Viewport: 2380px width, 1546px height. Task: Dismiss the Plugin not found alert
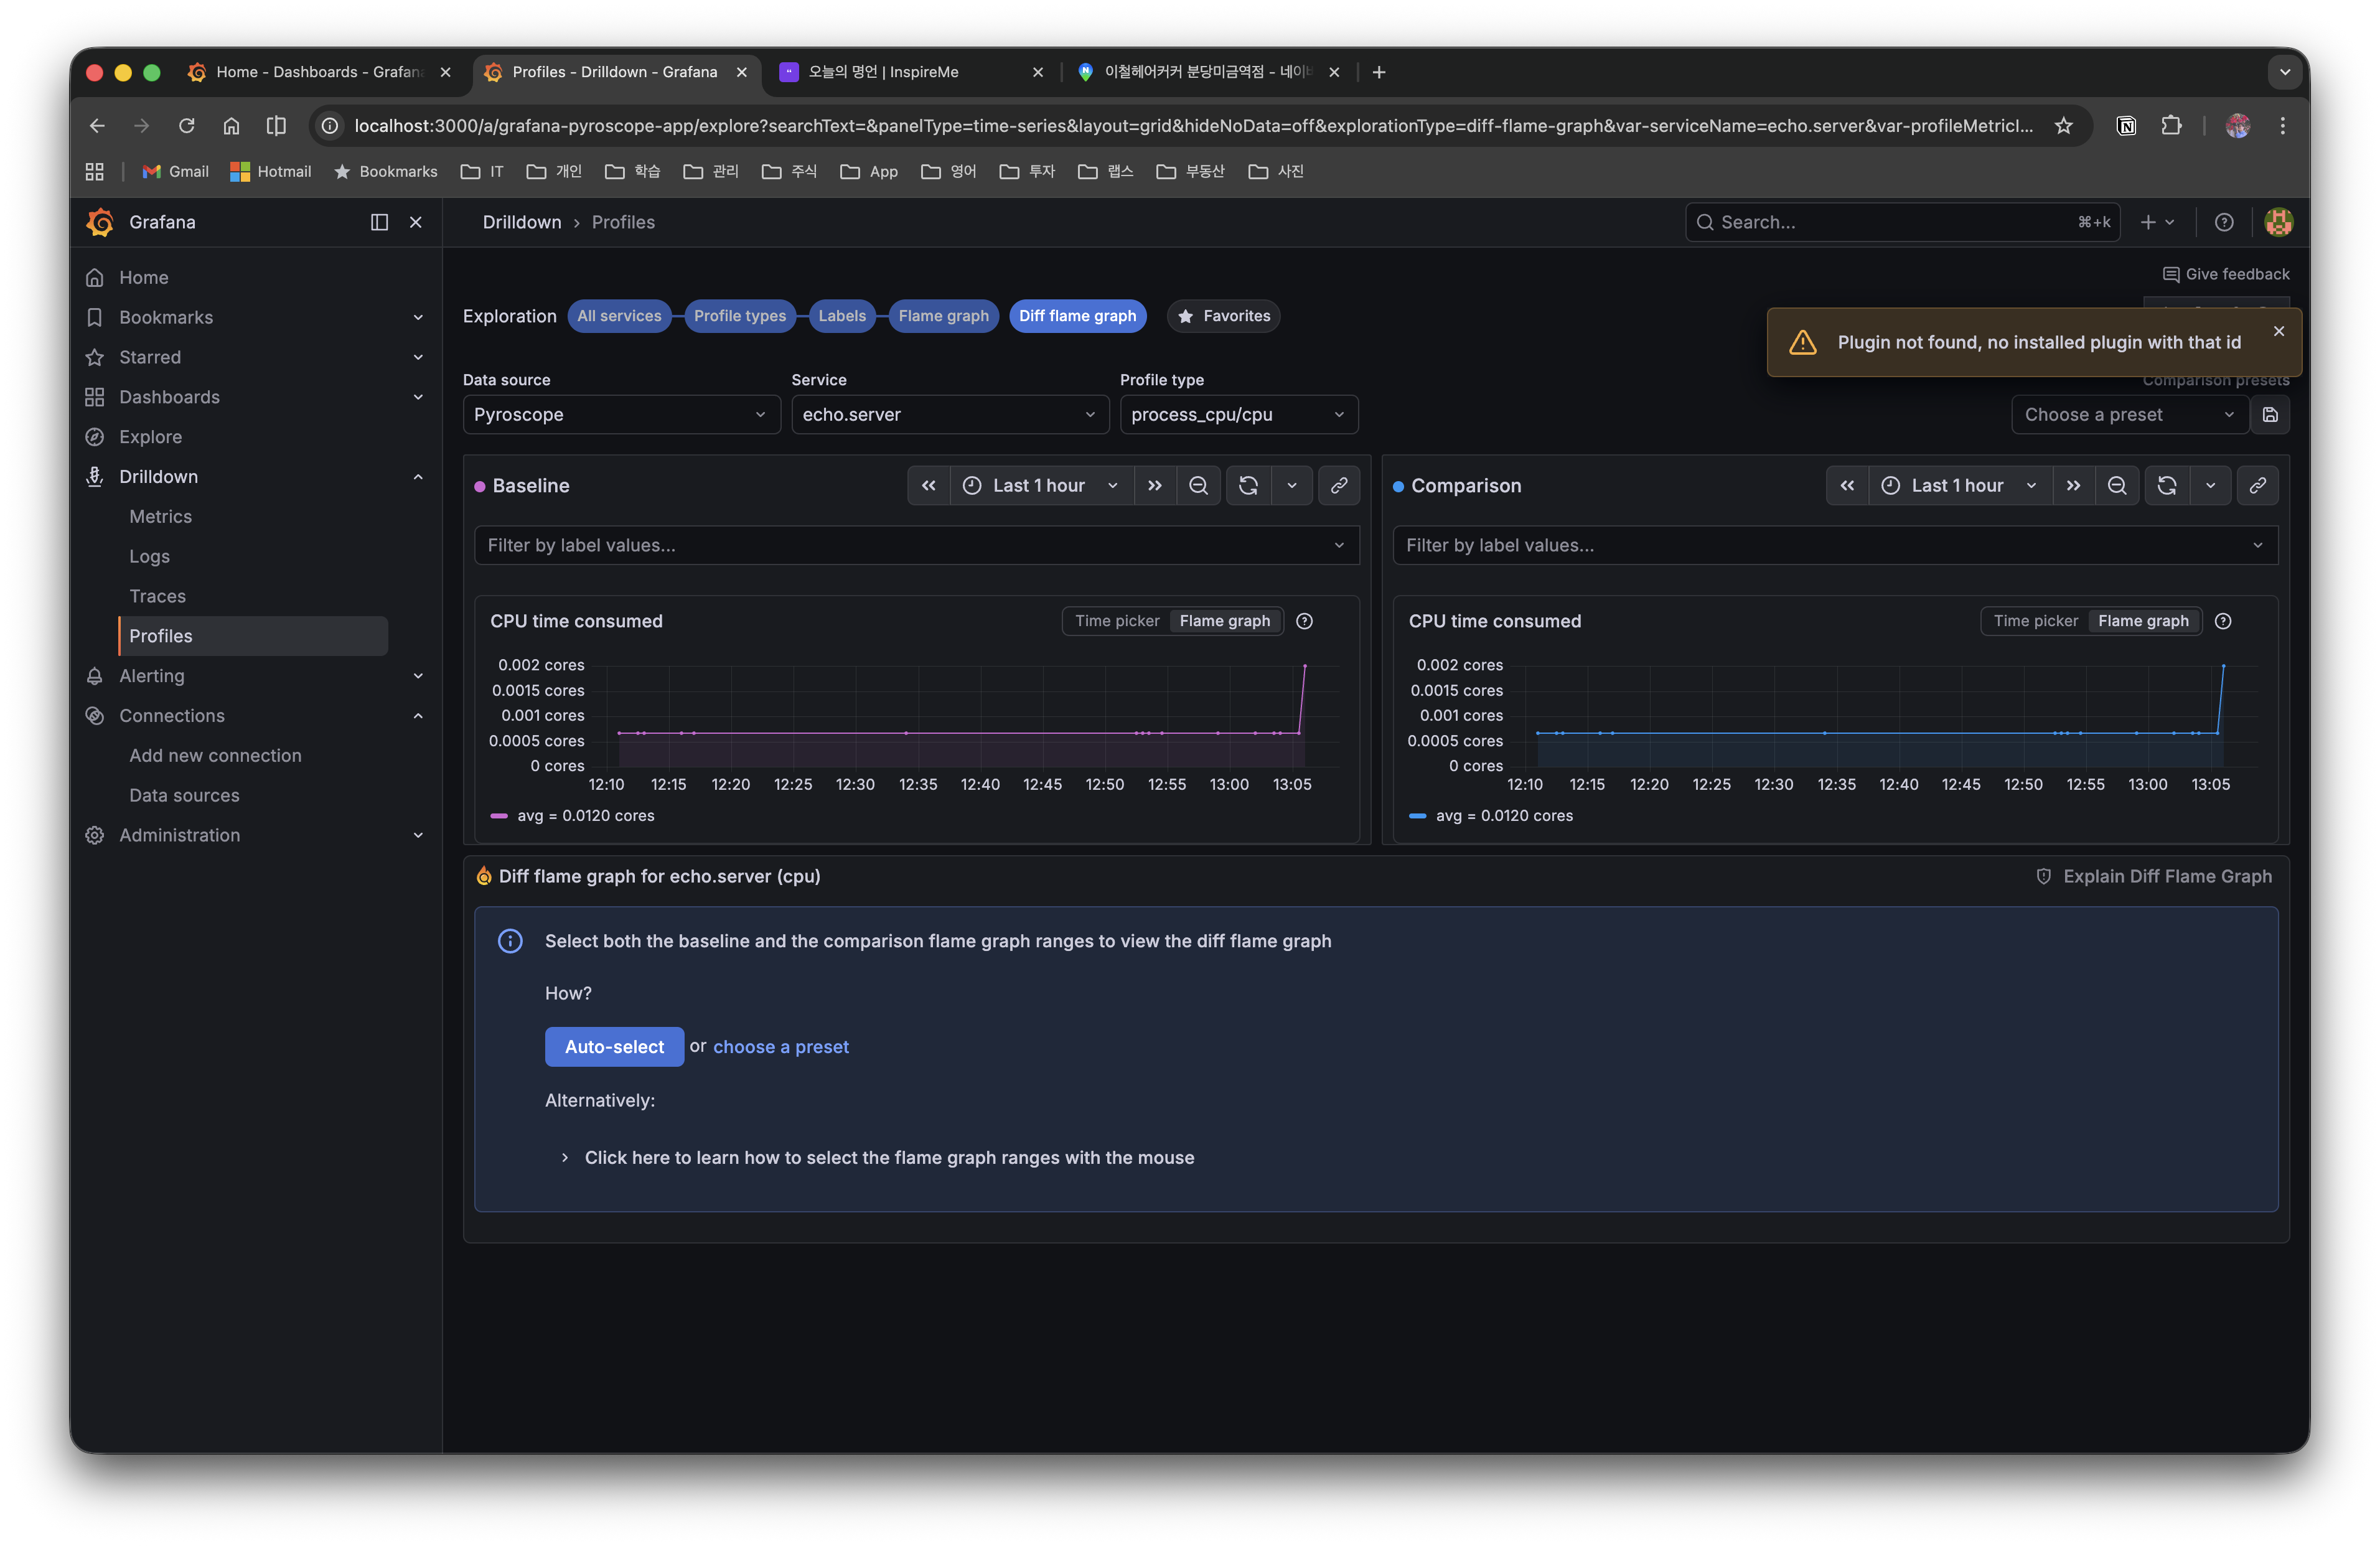[2278, 331]
